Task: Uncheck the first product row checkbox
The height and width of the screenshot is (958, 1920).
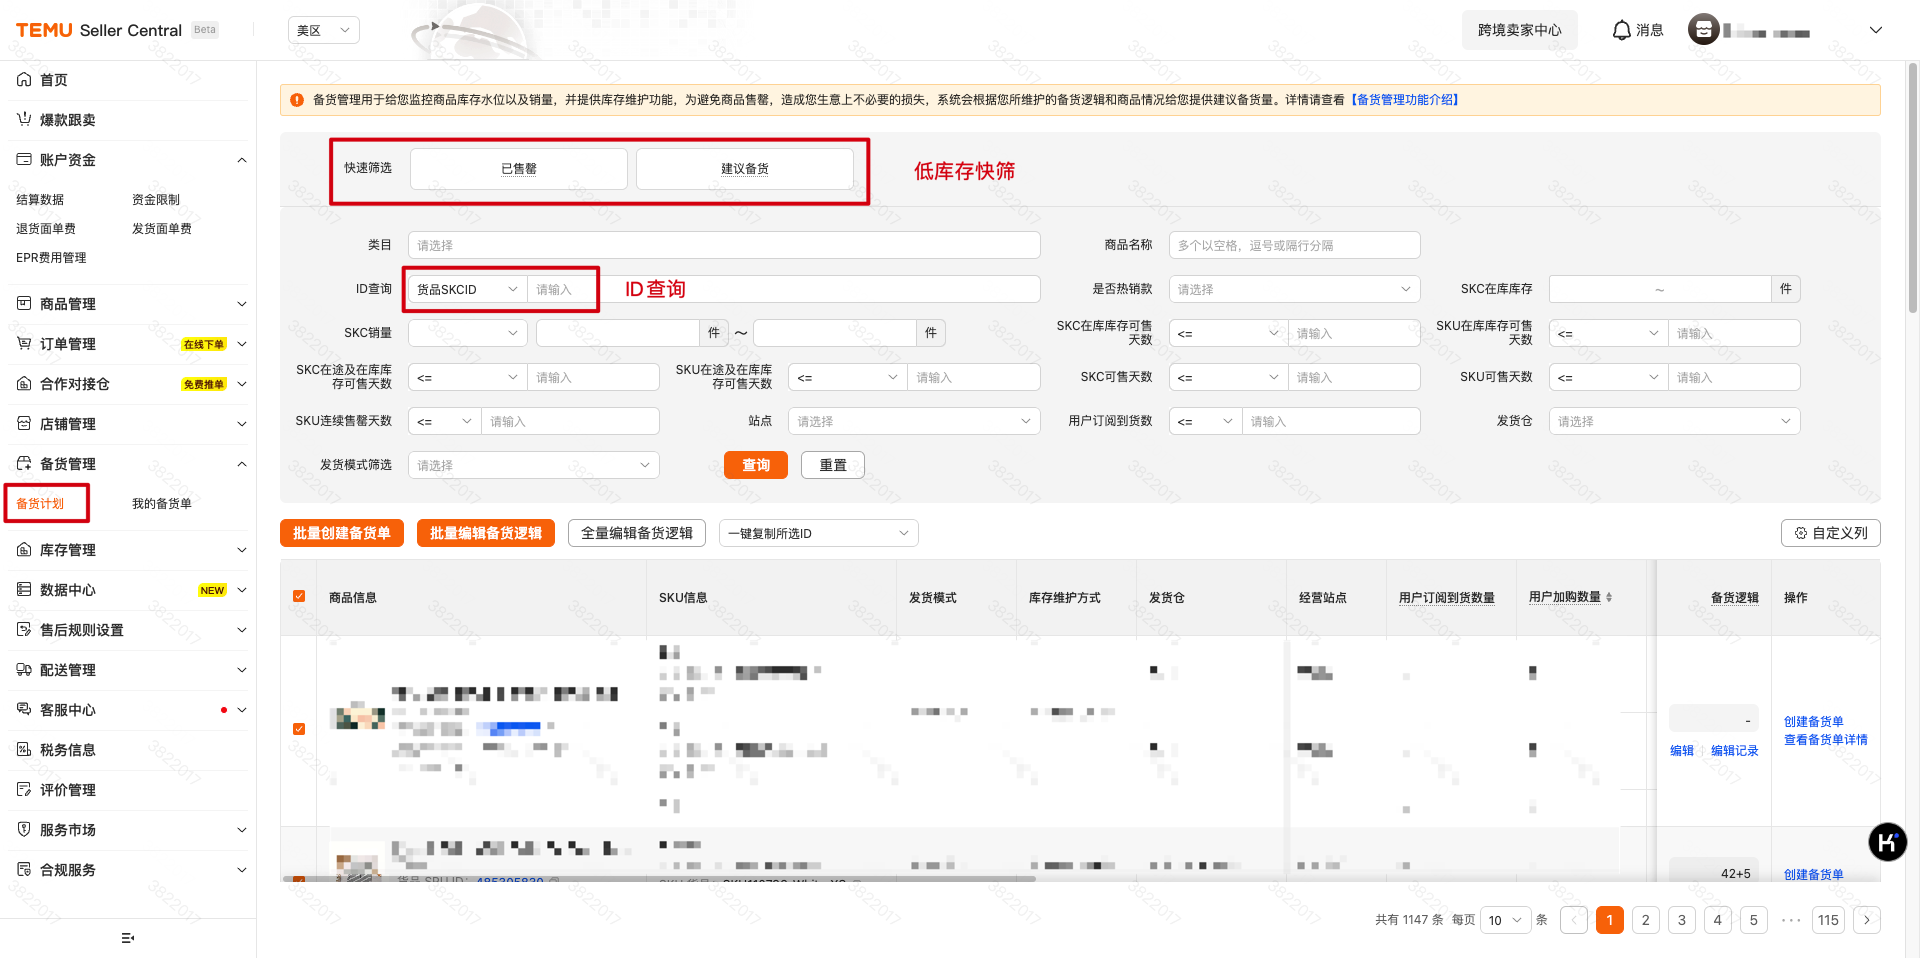Action: point(299,729)
